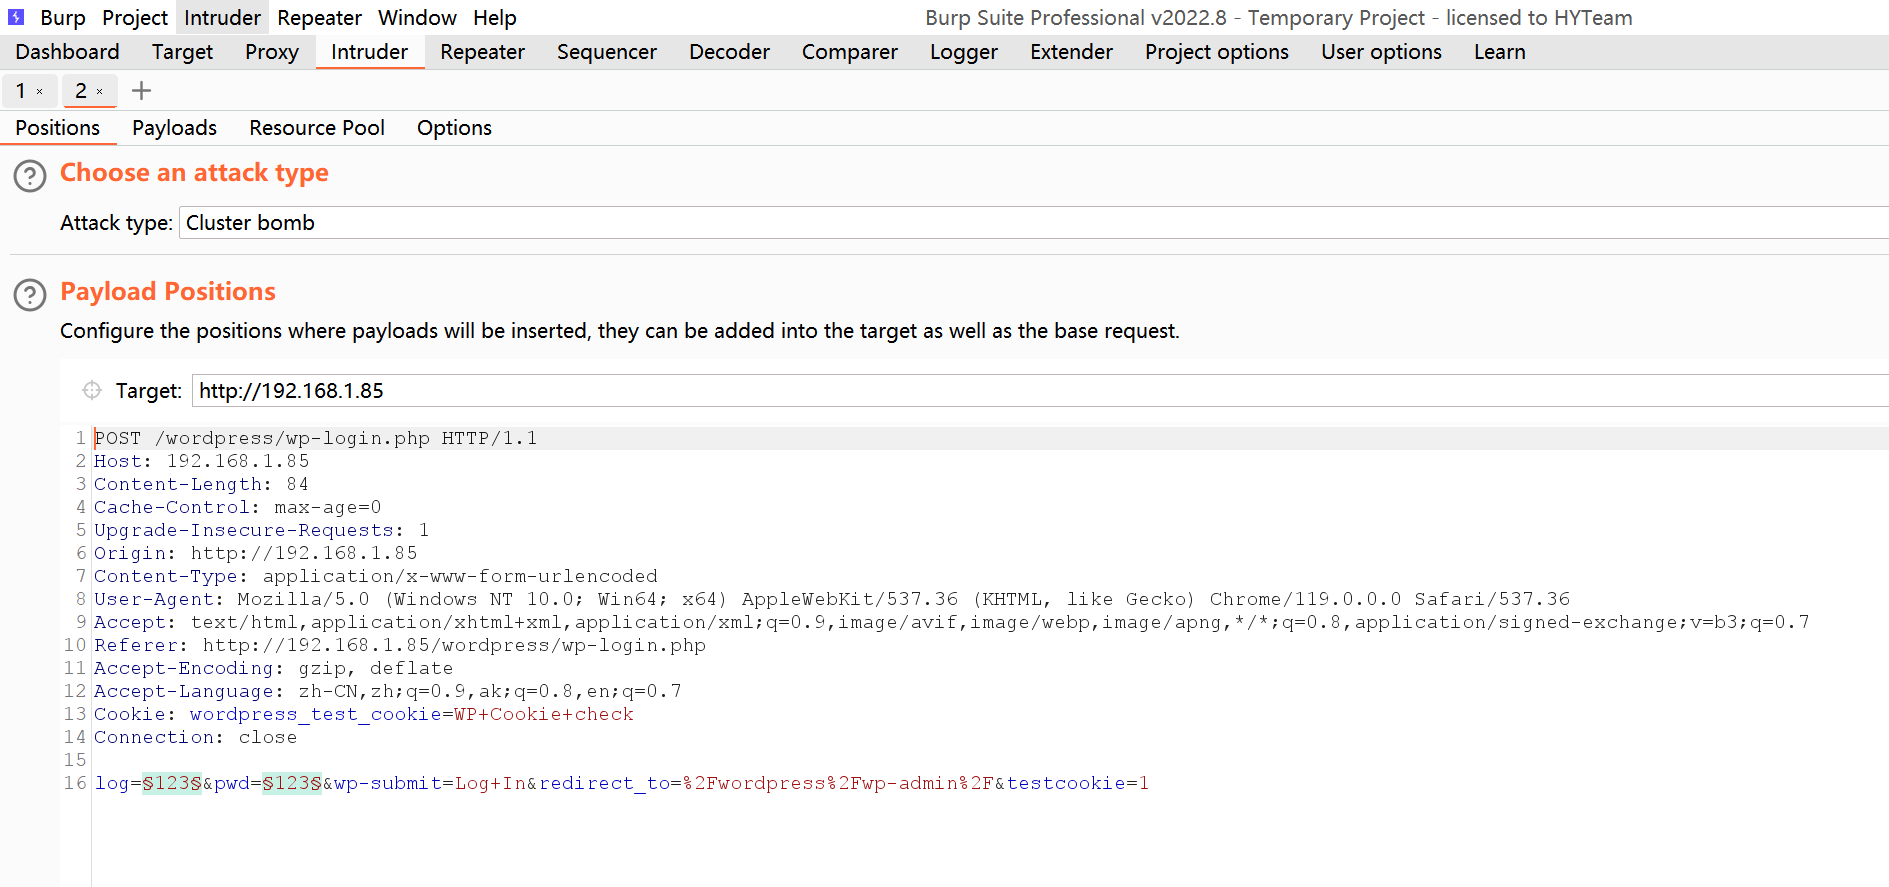The image size is (1889, 887).
Task: Open the Attack type dropdown
Action: (x=1033, y=223)
